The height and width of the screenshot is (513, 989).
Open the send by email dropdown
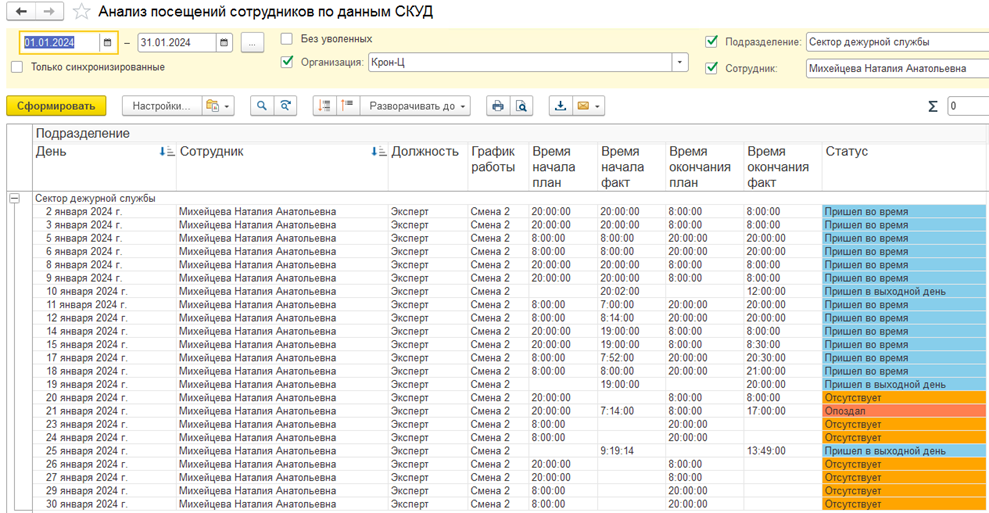coord(589,106)
